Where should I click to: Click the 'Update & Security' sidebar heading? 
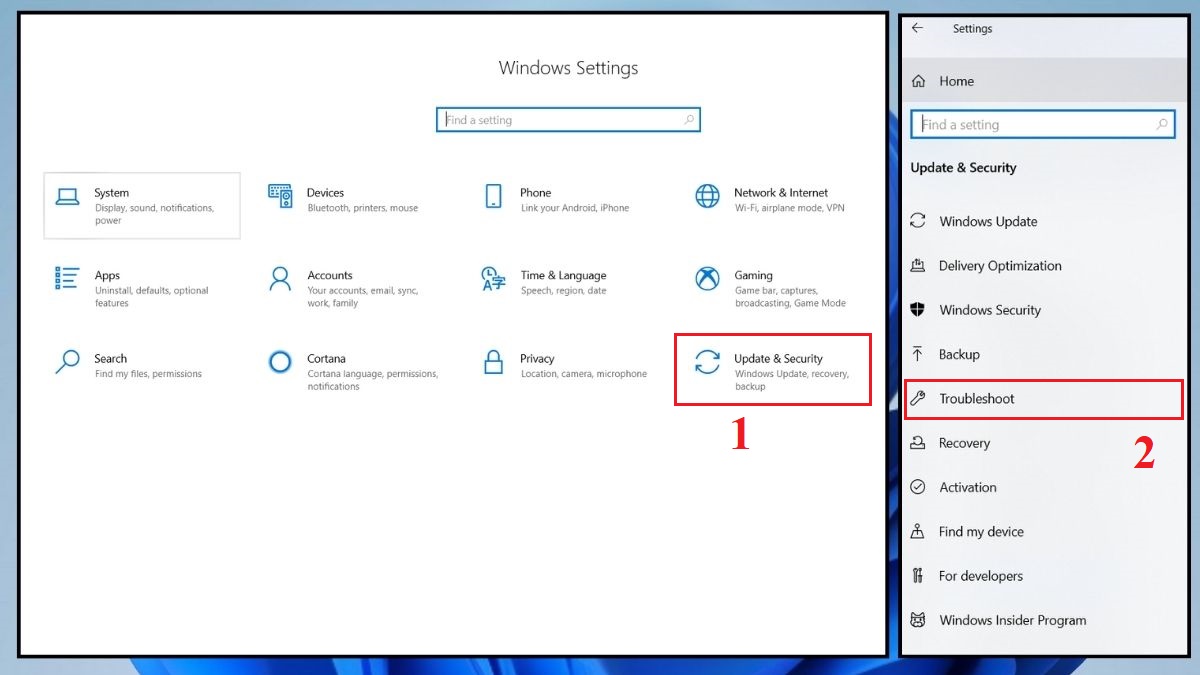pyautogui.click(x=964, y=168)
